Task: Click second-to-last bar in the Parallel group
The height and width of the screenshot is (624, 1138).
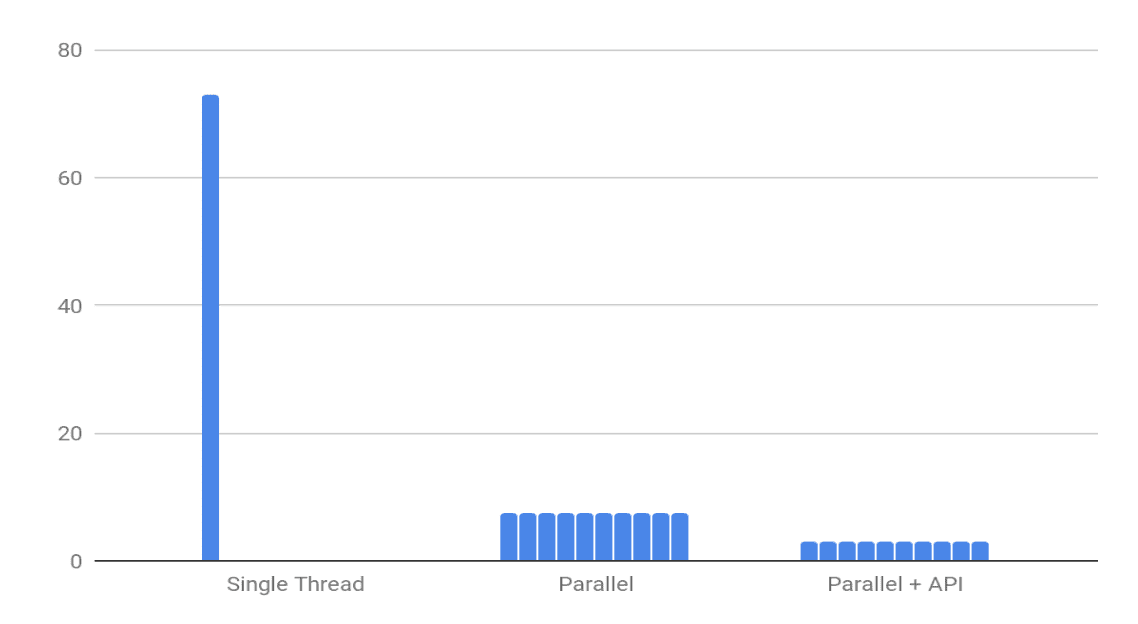Action: click(x=661, y=537)
